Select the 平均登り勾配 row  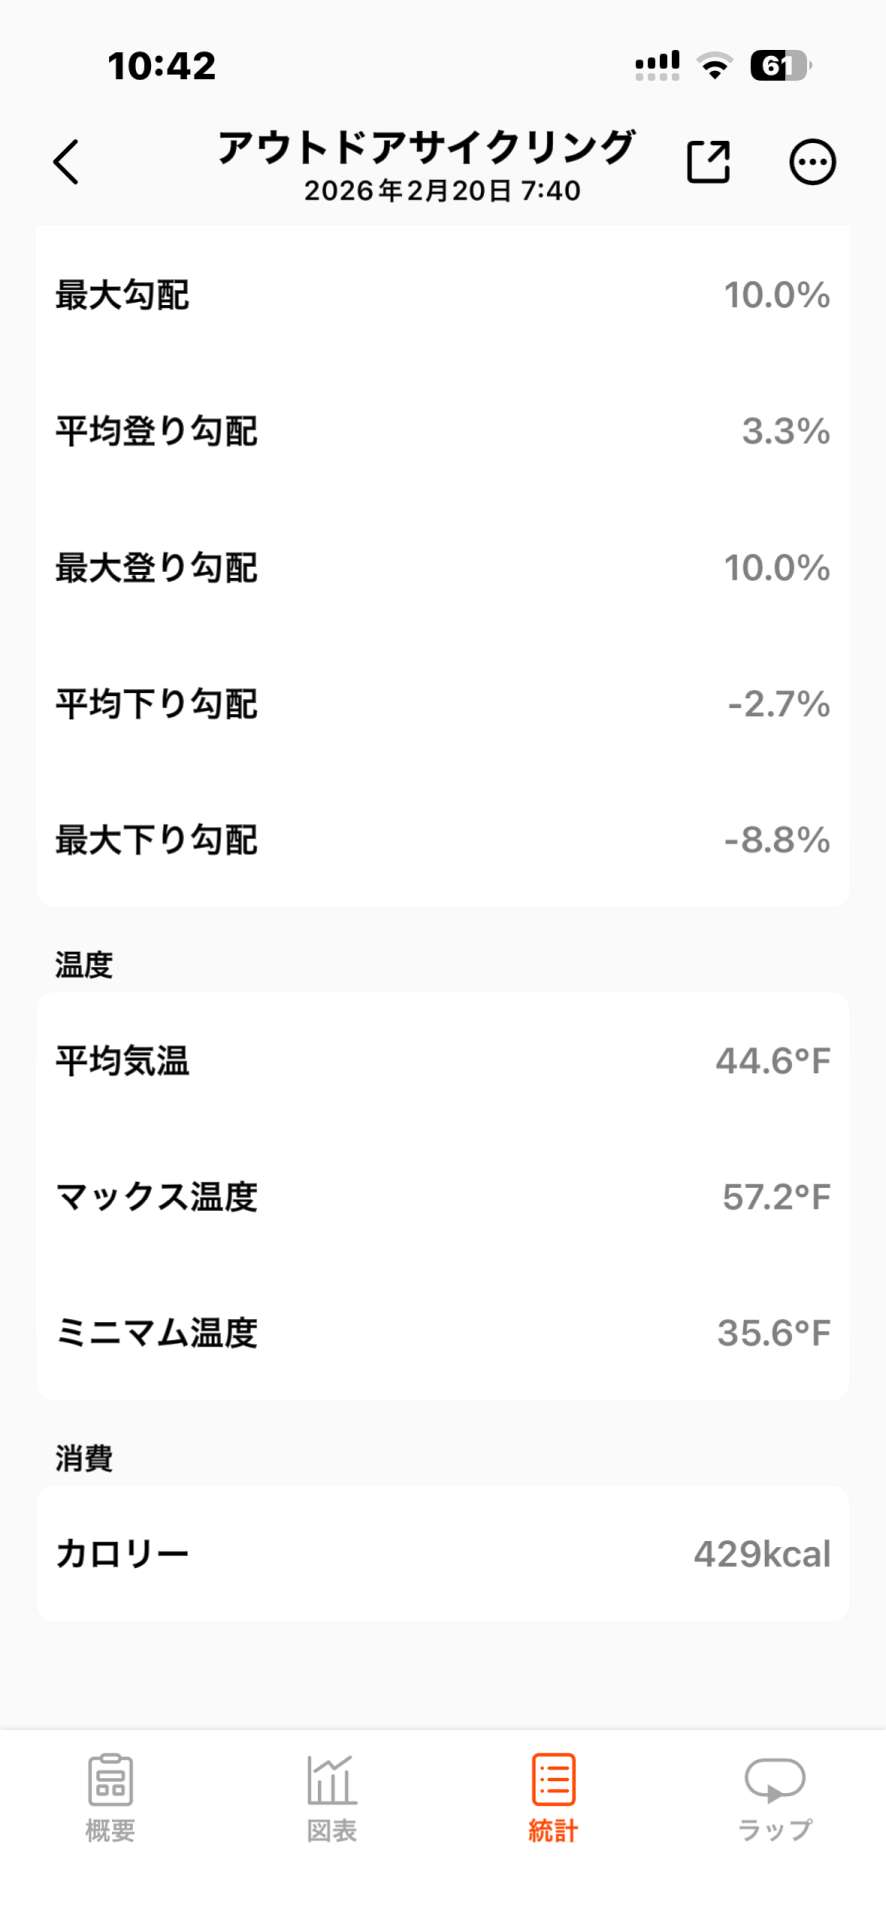pos(442,431)
